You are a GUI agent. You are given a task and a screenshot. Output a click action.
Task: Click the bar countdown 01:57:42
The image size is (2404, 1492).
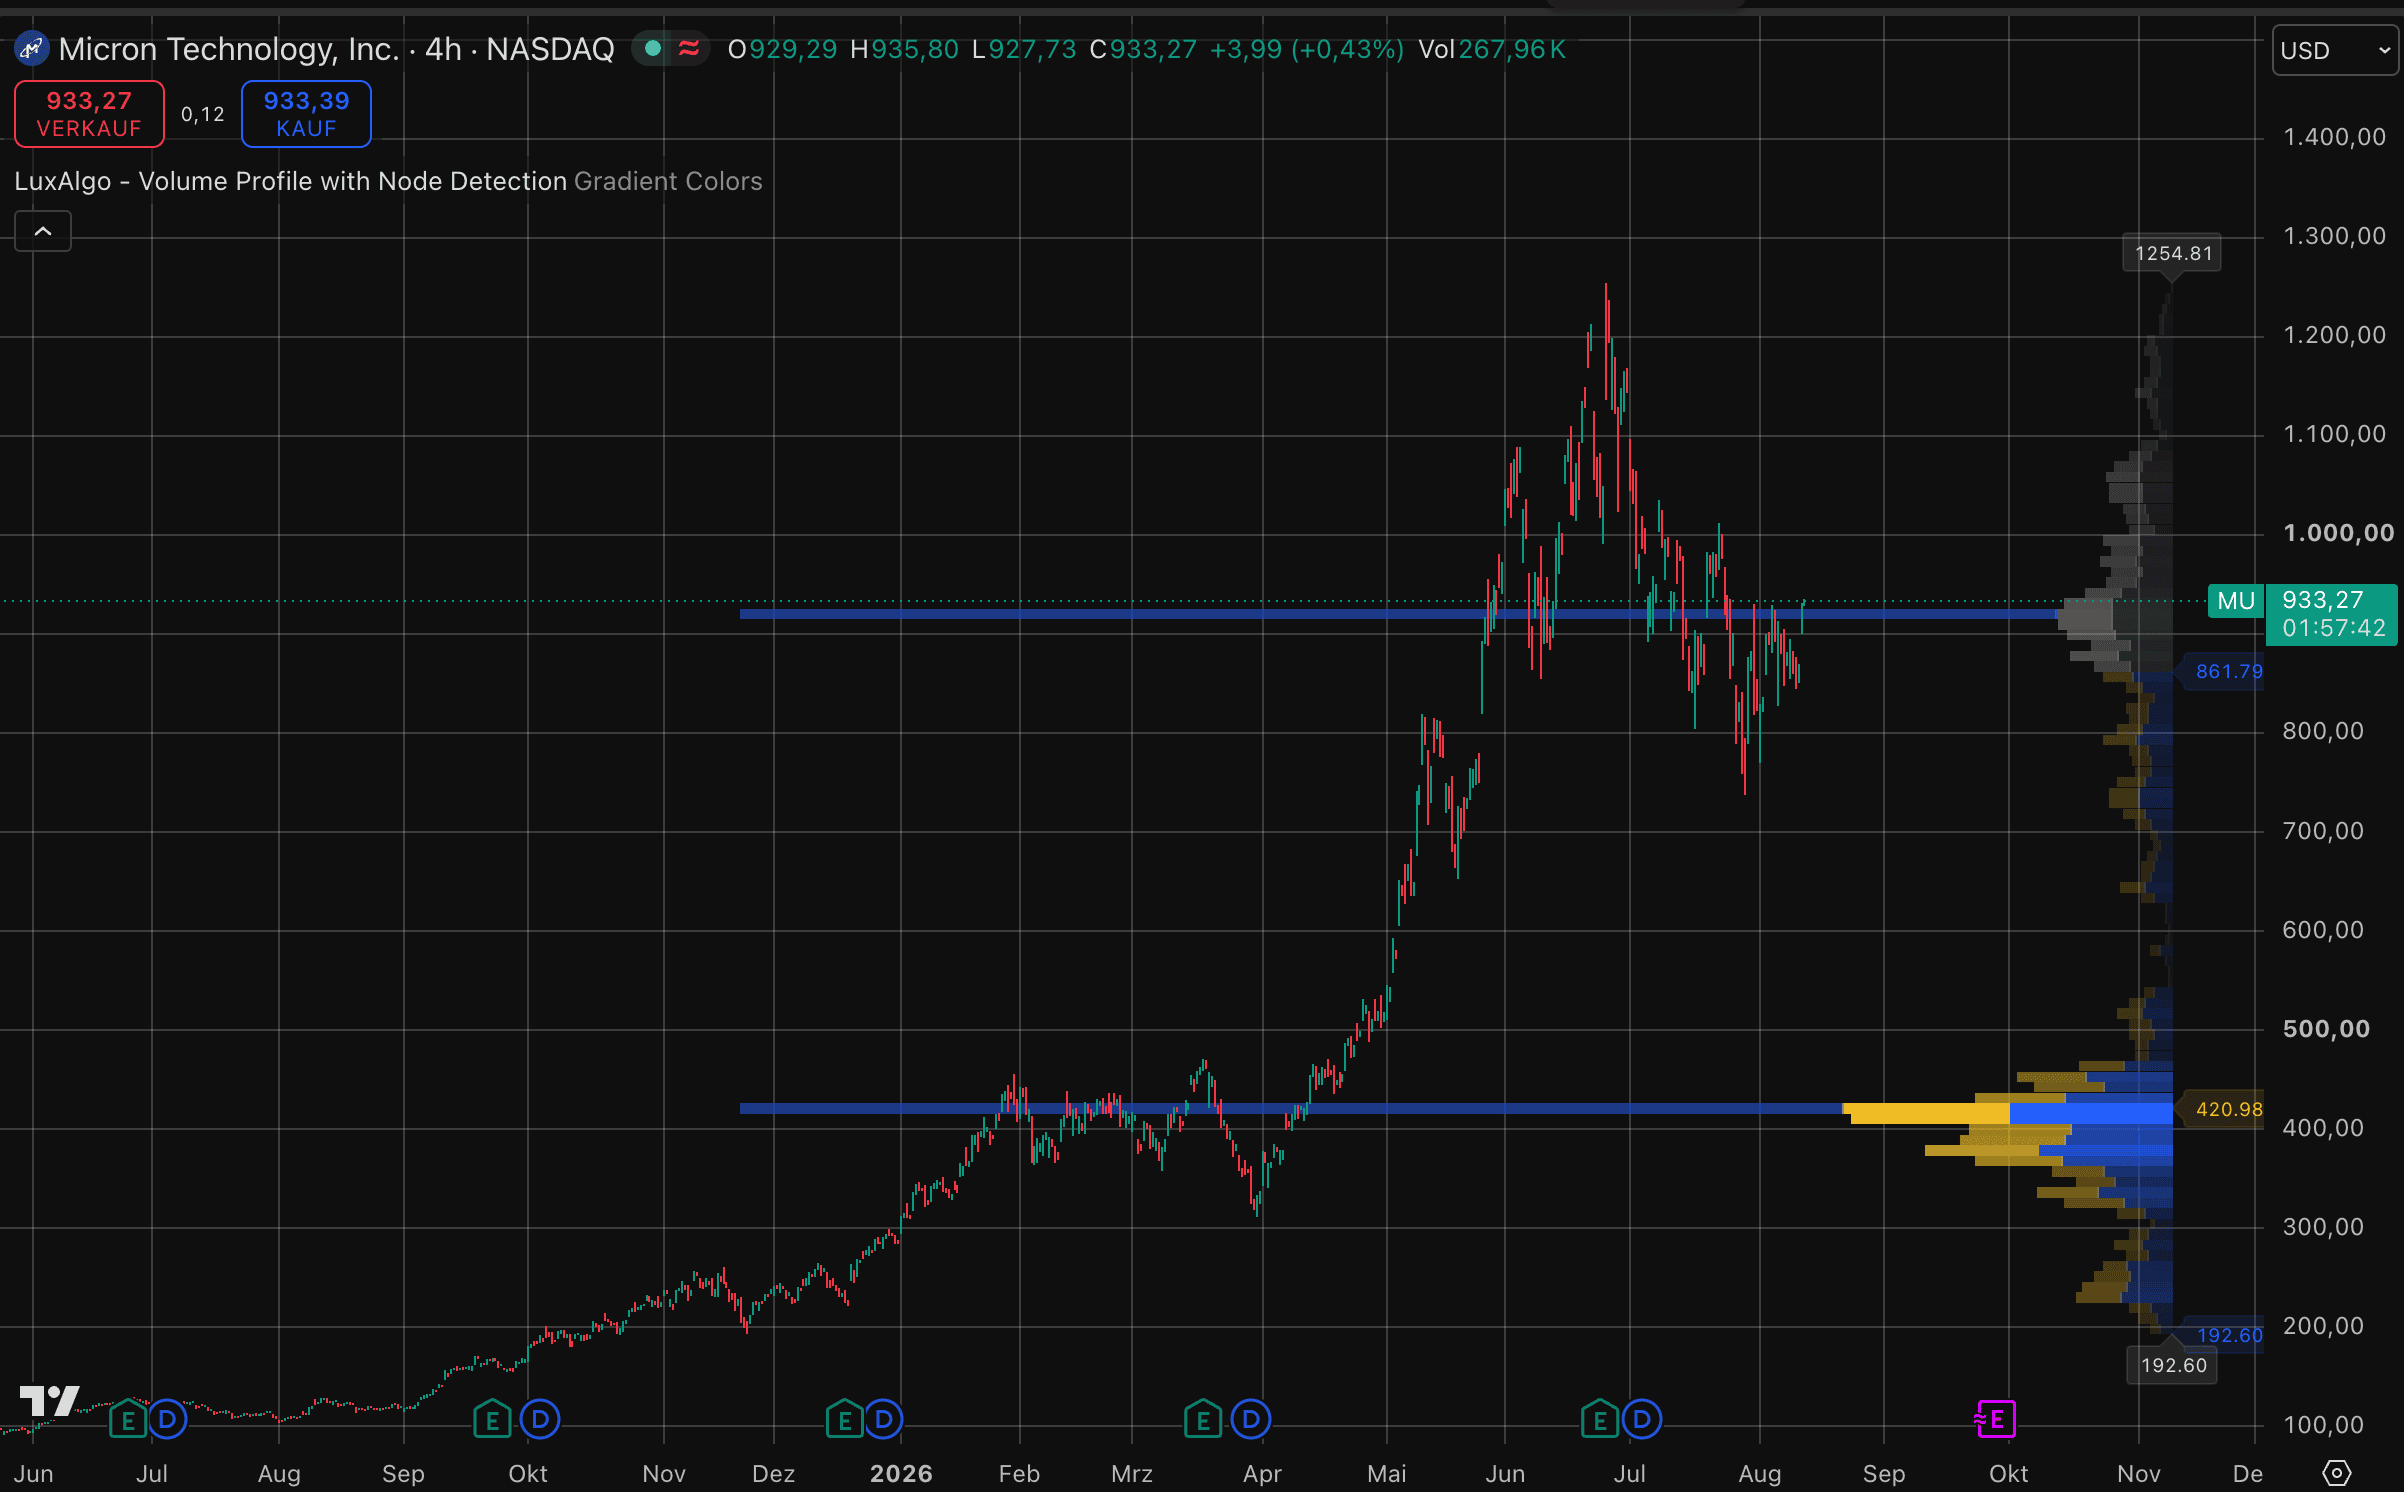(x=2334, y=628)
